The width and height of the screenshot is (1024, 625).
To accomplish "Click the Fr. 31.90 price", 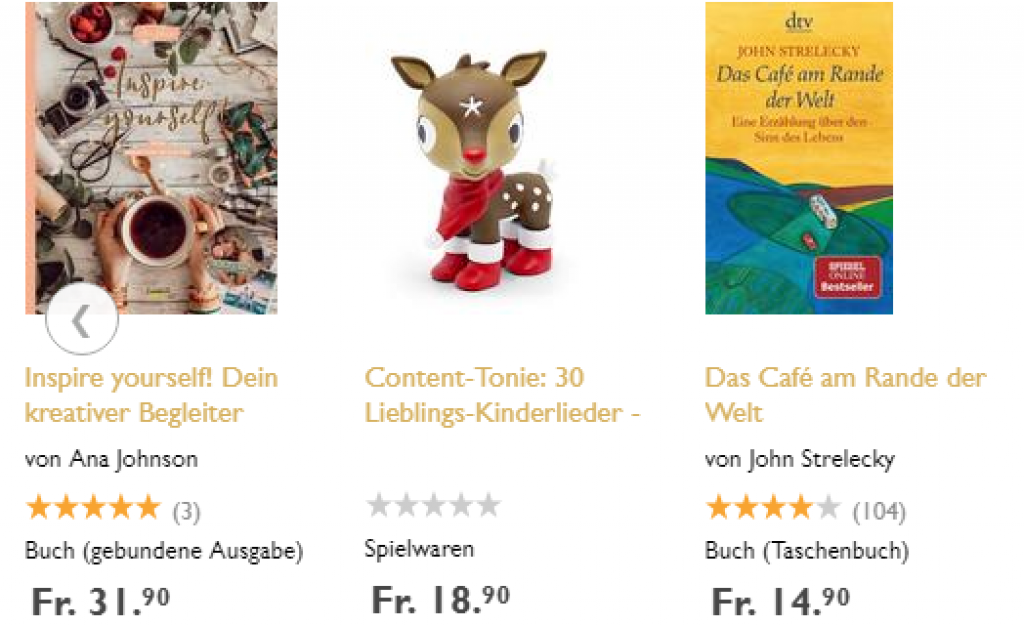I will [x=101, y=601].
